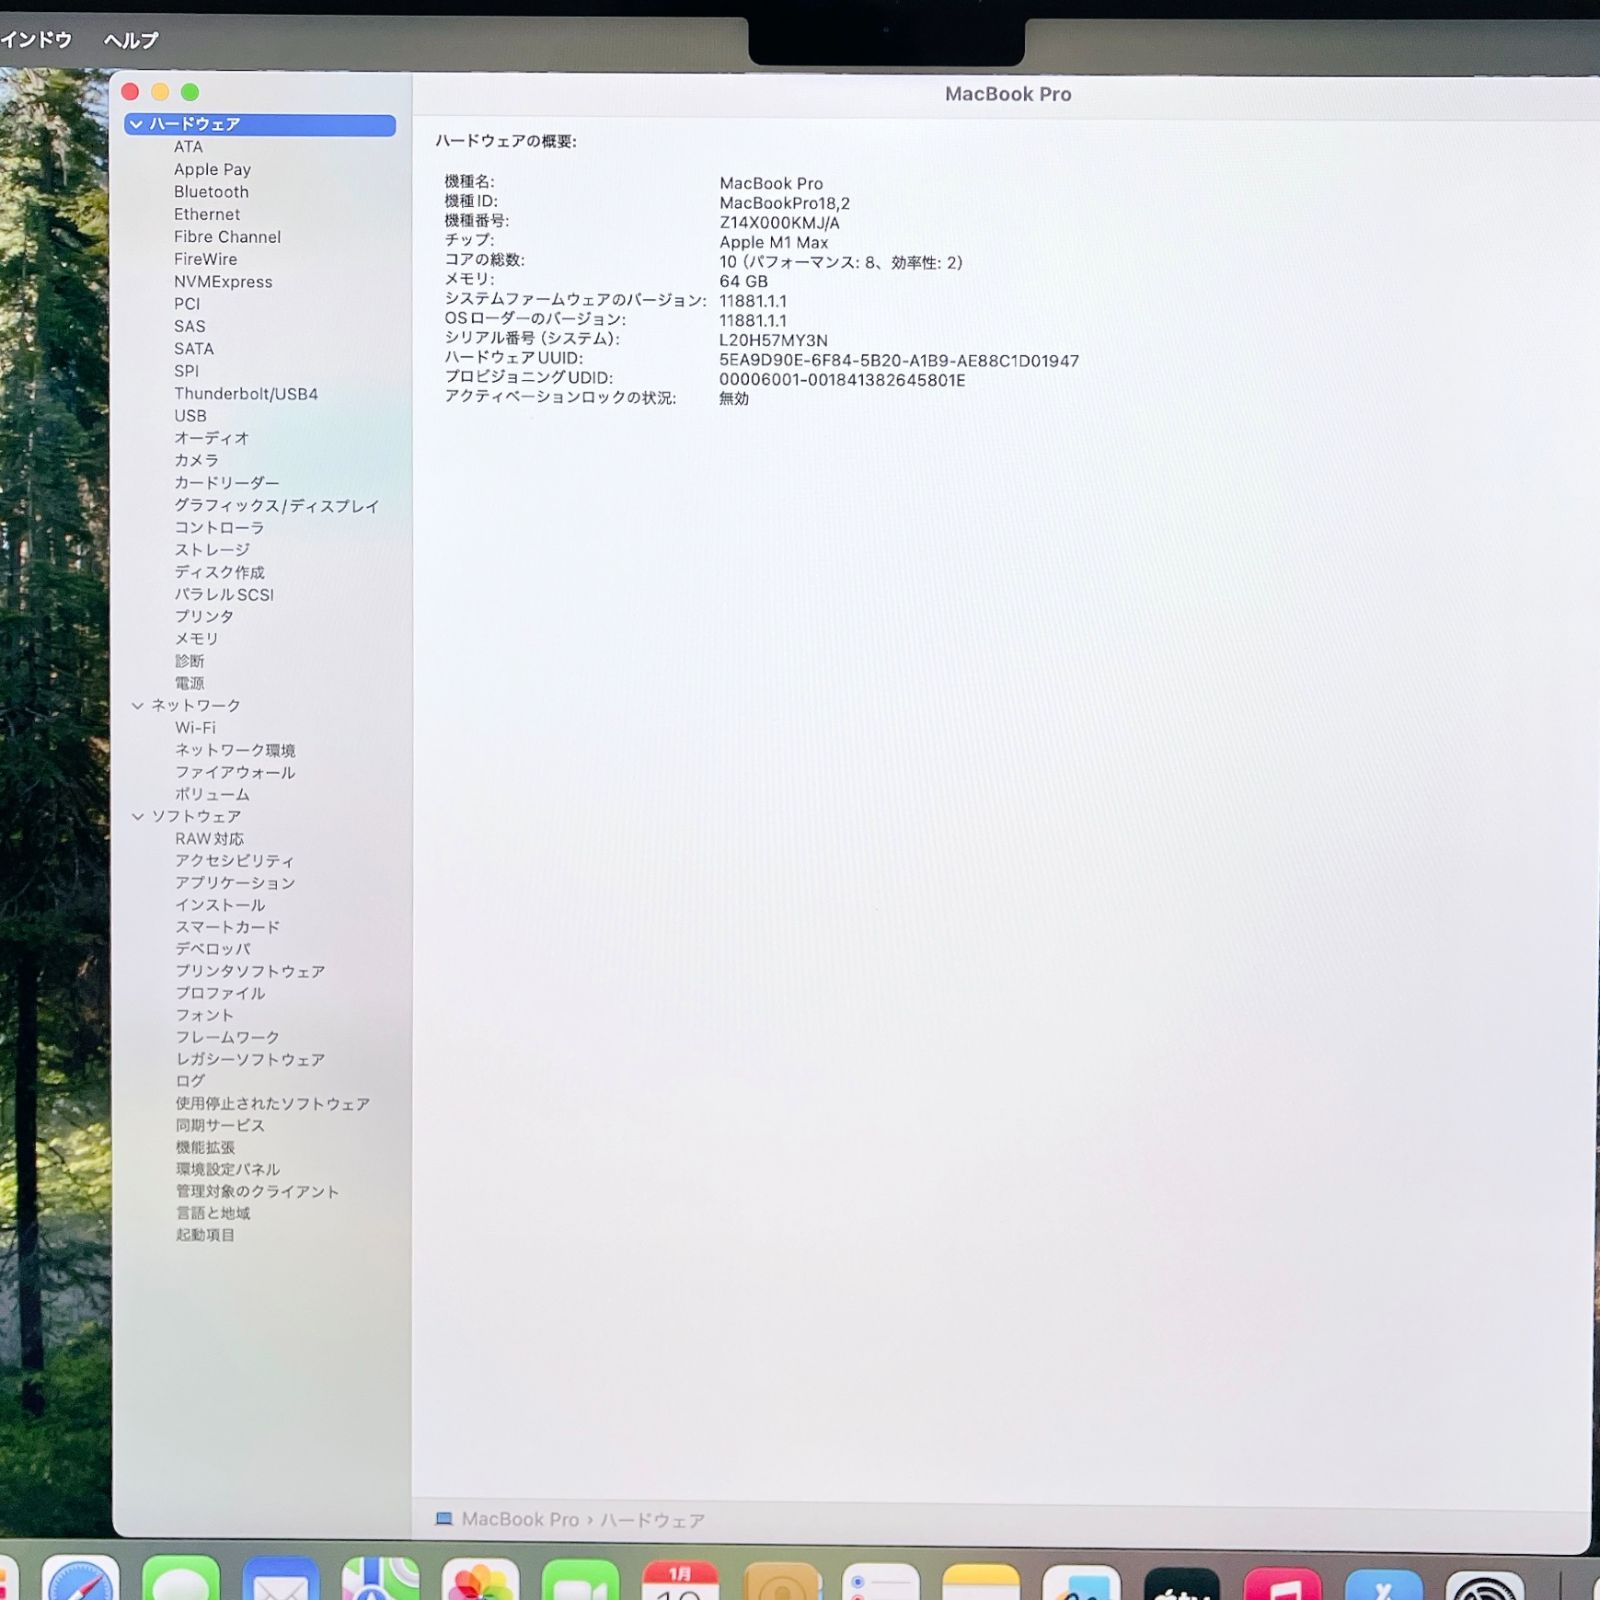Viewport: 1600px width, 1600px height.
Task: Select ボリューム in the sidebar
Action: [212, 794]
